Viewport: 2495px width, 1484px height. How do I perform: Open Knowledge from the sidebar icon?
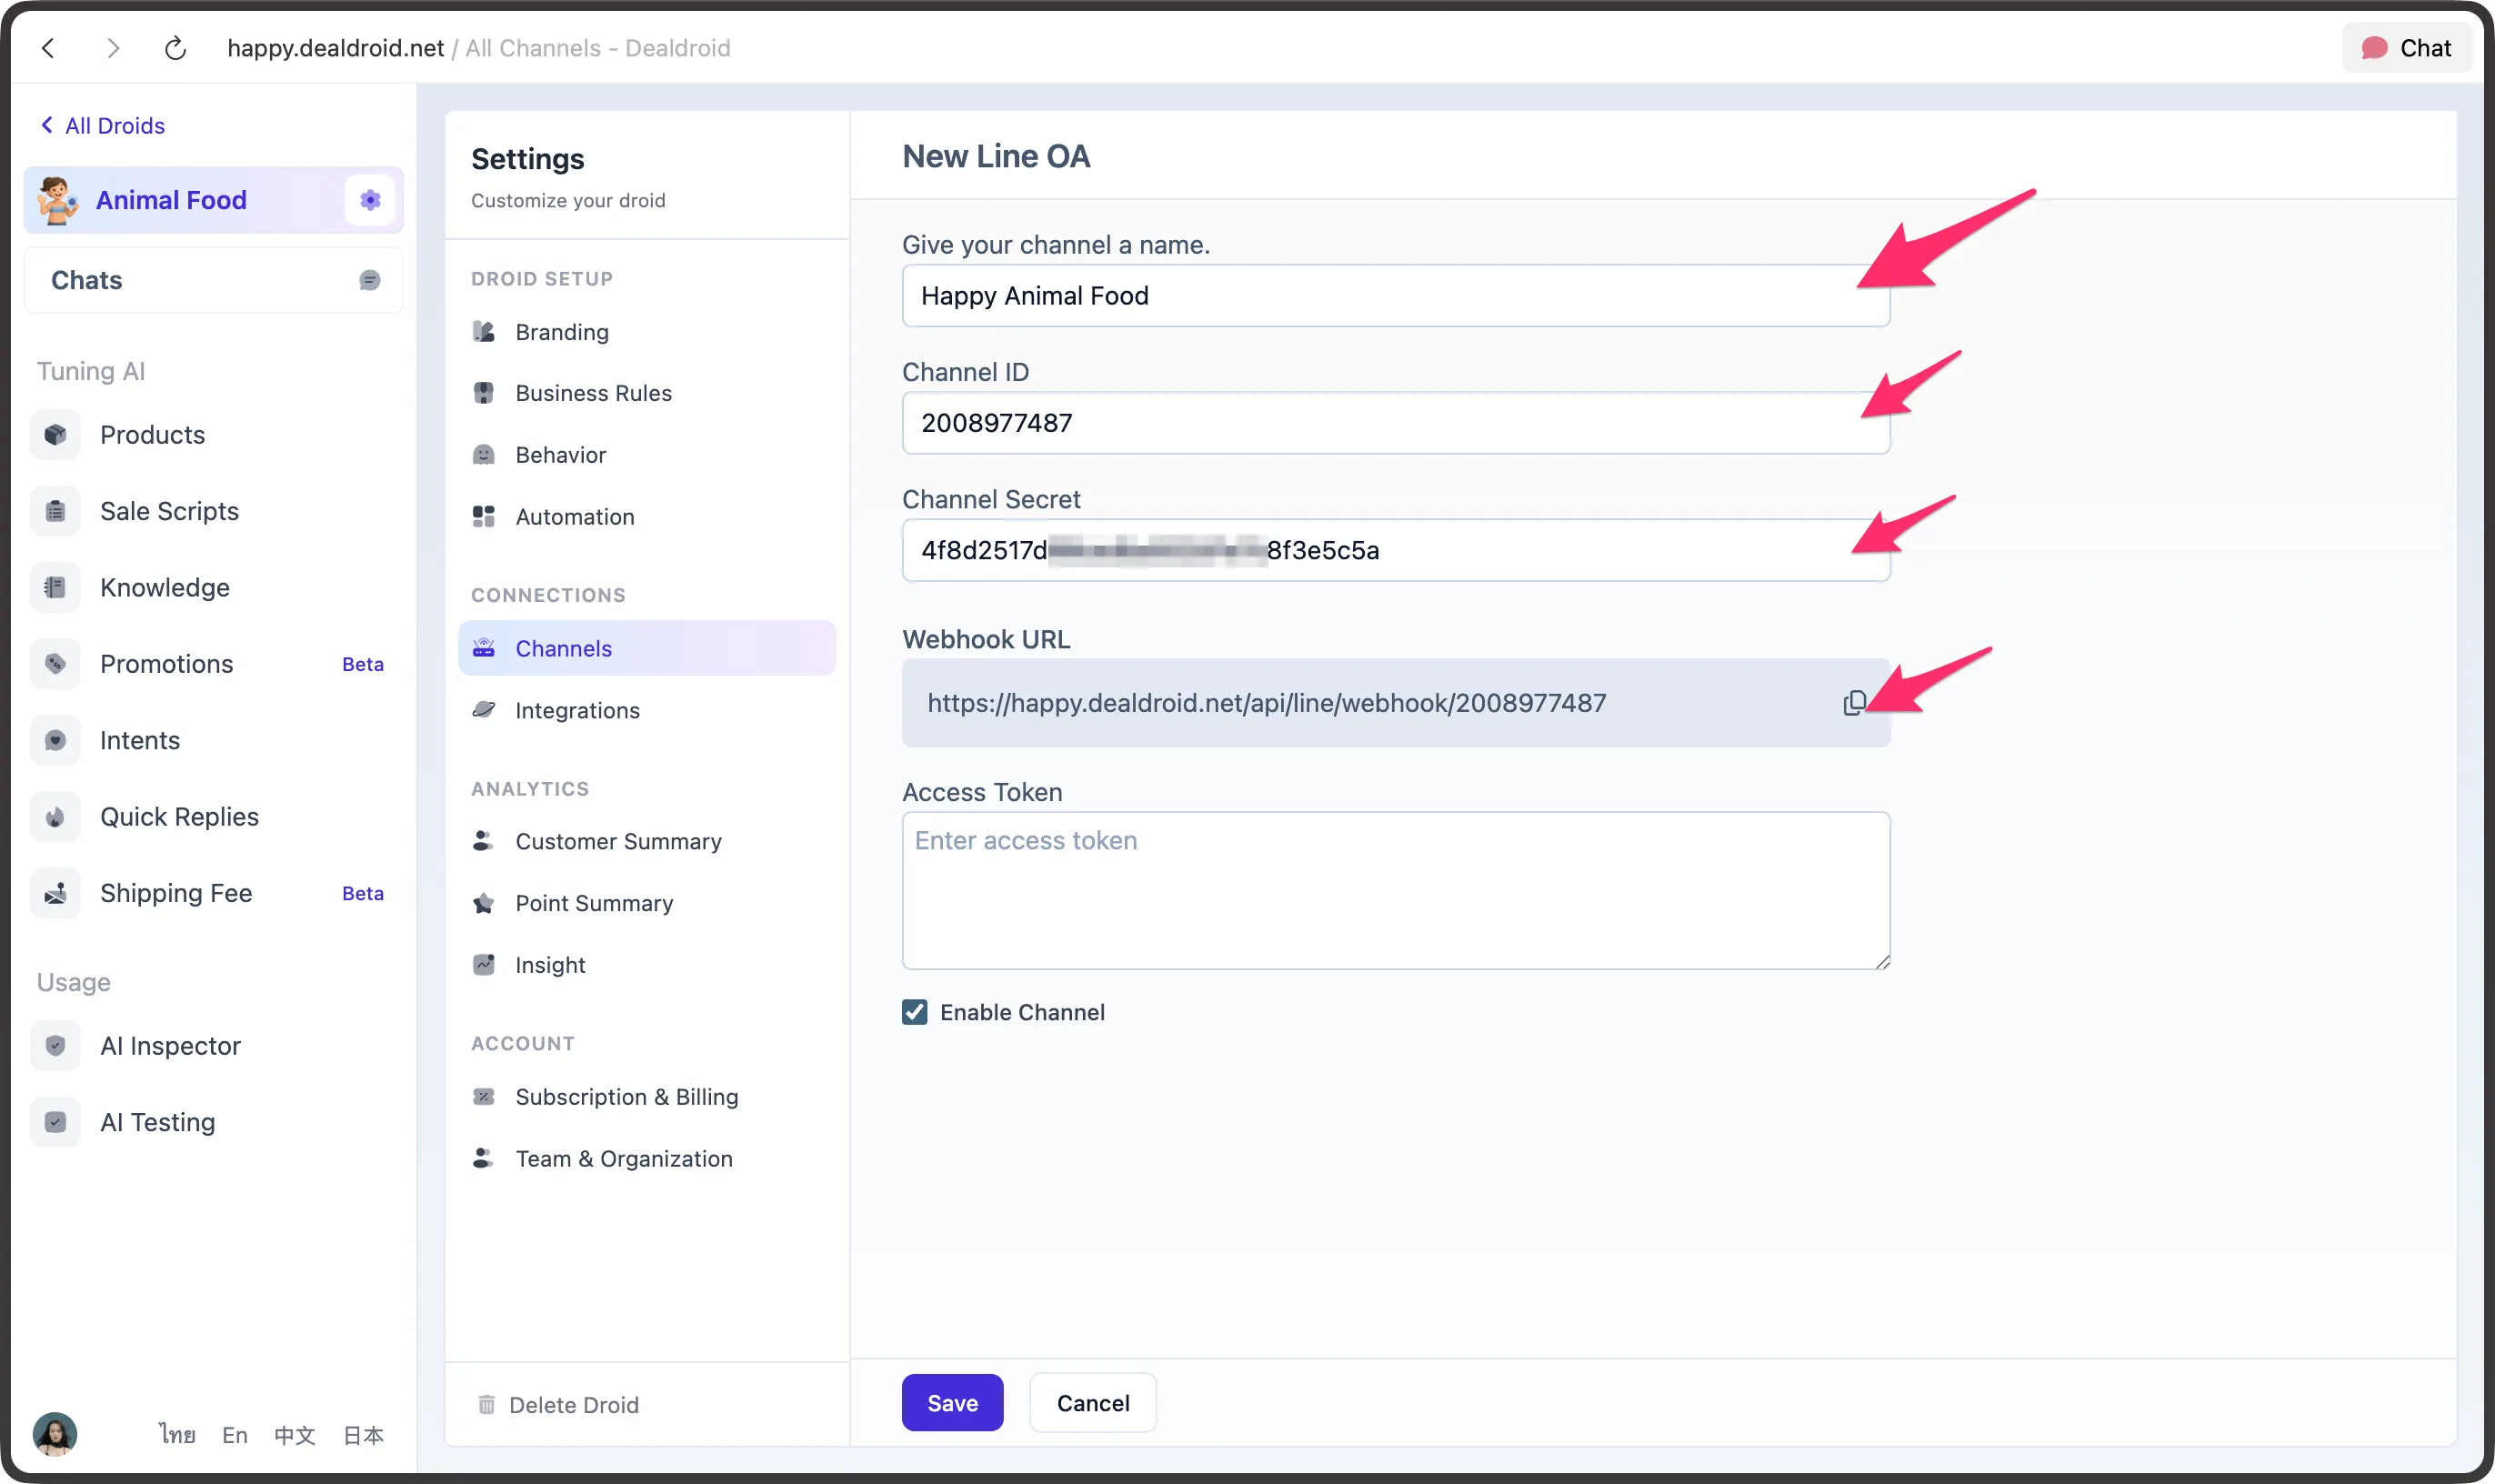click(55, 587)
